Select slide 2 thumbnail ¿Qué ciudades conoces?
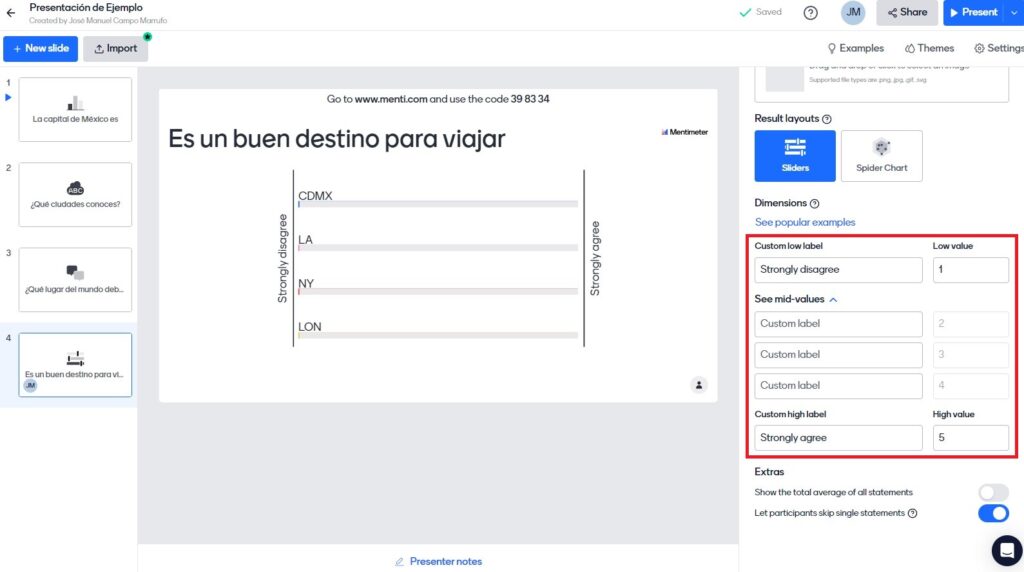The image size is (1024, 572). [x=75, y=194]
